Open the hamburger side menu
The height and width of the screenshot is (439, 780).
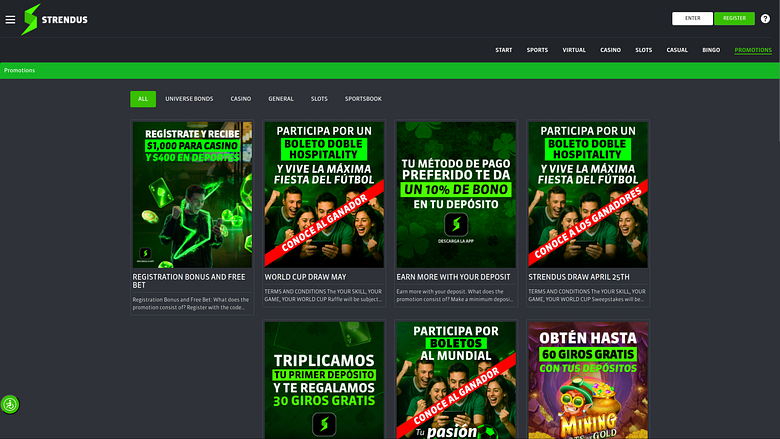click(x=10, y=19)
